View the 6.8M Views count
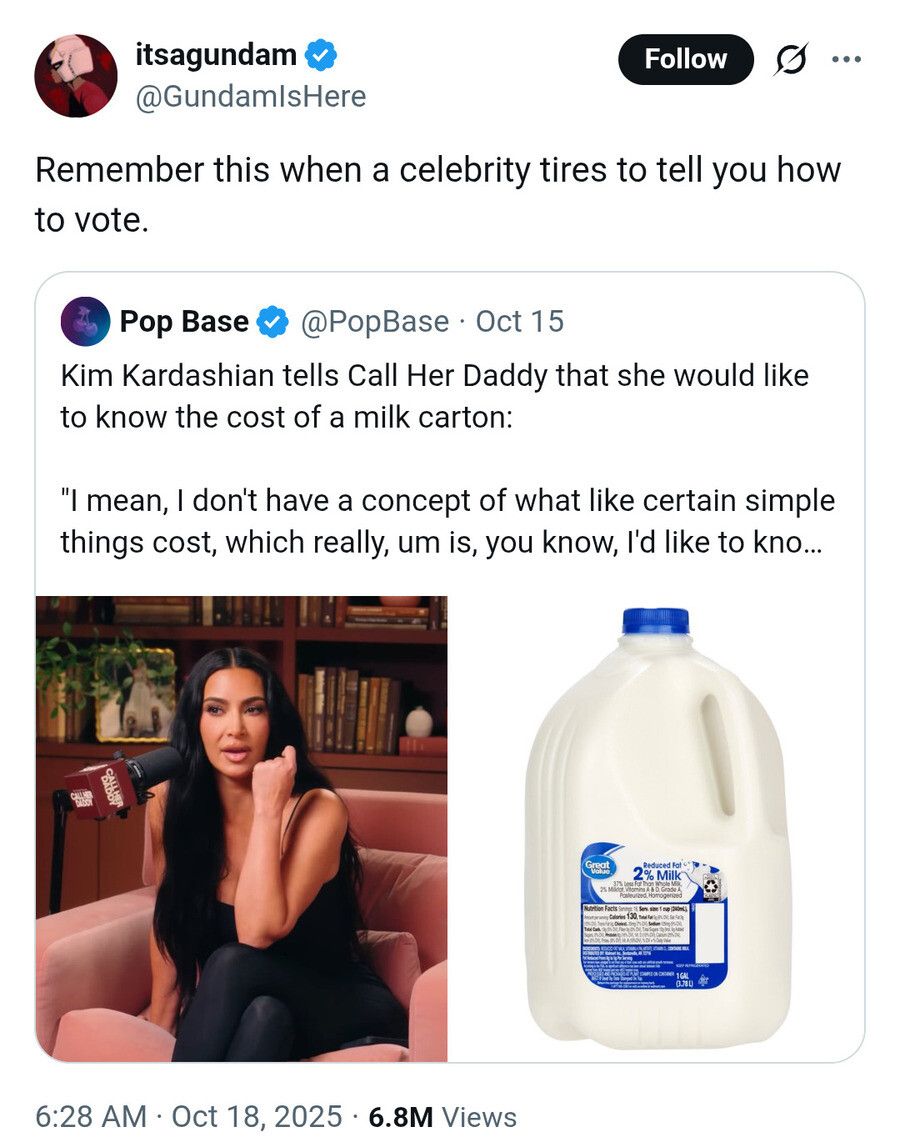Screen dimensions: 900x1147 pyautogui.click(x=442, y=1117)
